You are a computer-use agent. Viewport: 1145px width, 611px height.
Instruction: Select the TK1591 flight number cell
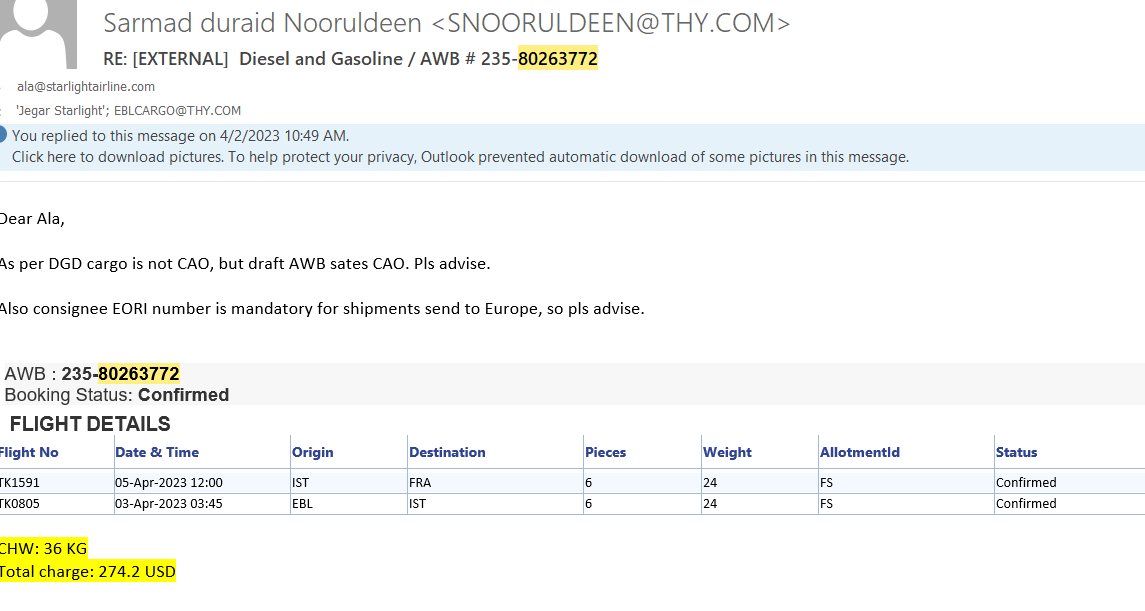pos(20,482)
